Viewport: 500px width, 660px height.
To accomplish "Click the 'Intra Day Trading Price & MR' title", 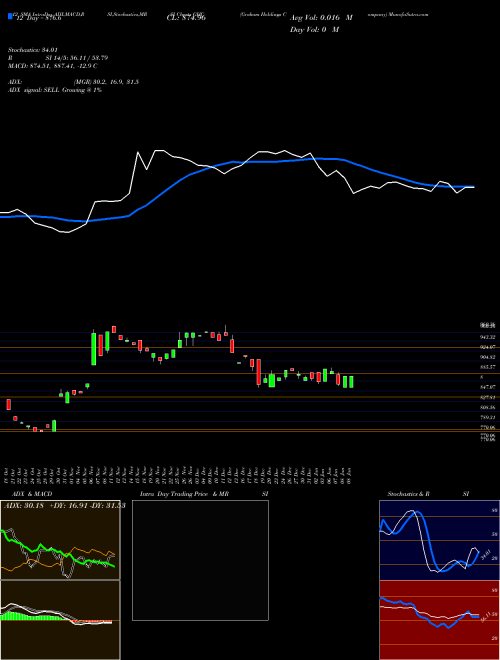I will [184, 494].
